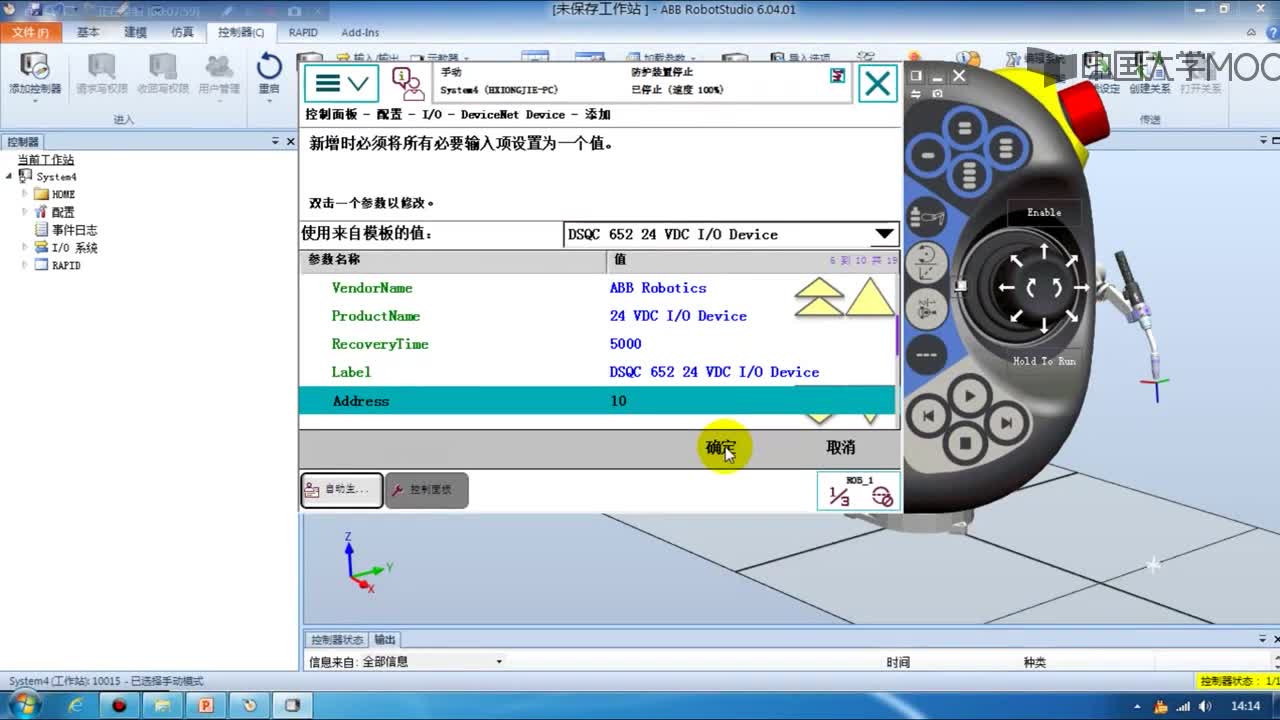Click the Enable device button on FlexPendant
This screenshot has width=1280, height=720.
coord(1044,212)
